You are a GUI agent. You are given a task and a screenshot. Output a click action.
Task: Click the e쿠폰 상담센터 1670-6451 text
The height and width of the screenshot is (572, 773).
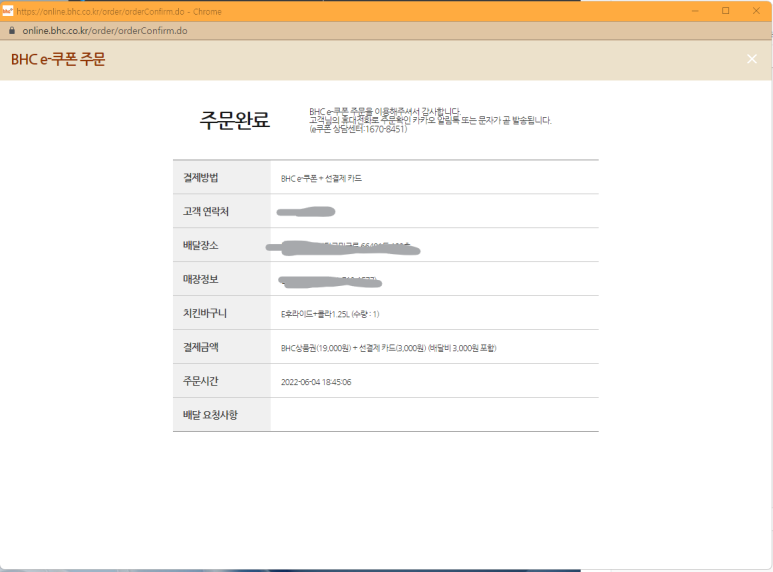(x=358, y=129)
